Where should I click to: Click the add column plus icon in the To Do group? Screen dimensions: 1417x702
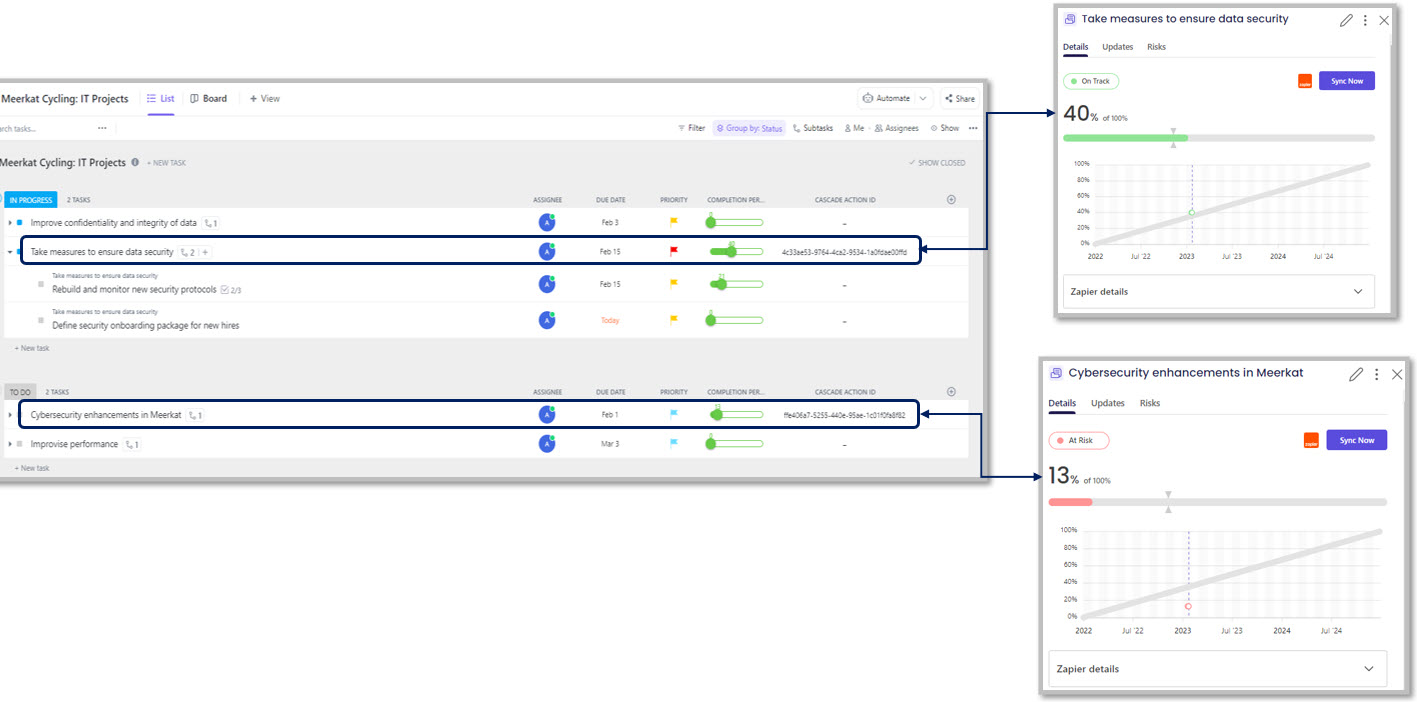951,392
